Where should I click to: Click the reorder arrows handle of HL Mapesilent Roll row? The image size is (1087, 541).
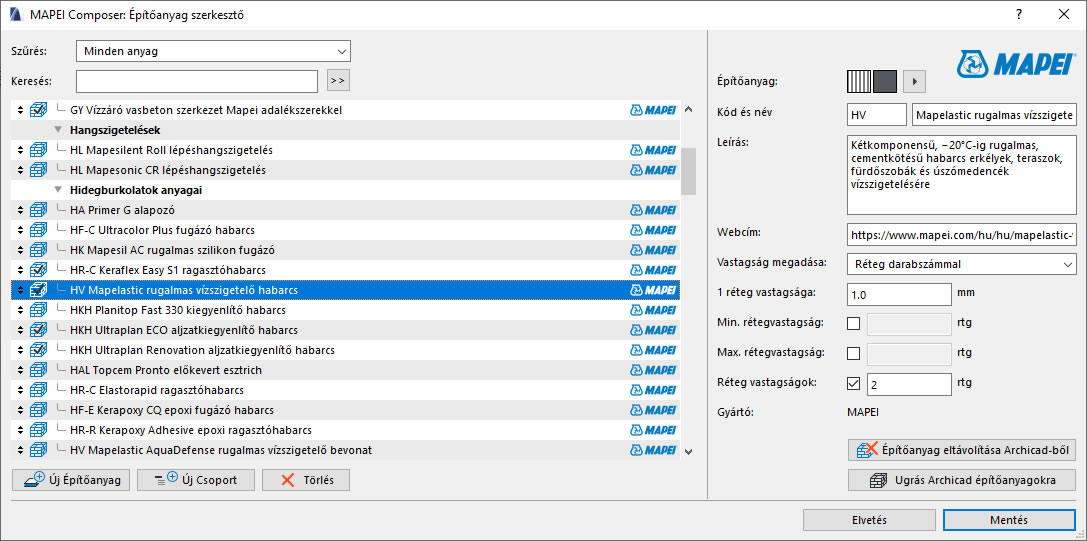[x=20, y=150]
